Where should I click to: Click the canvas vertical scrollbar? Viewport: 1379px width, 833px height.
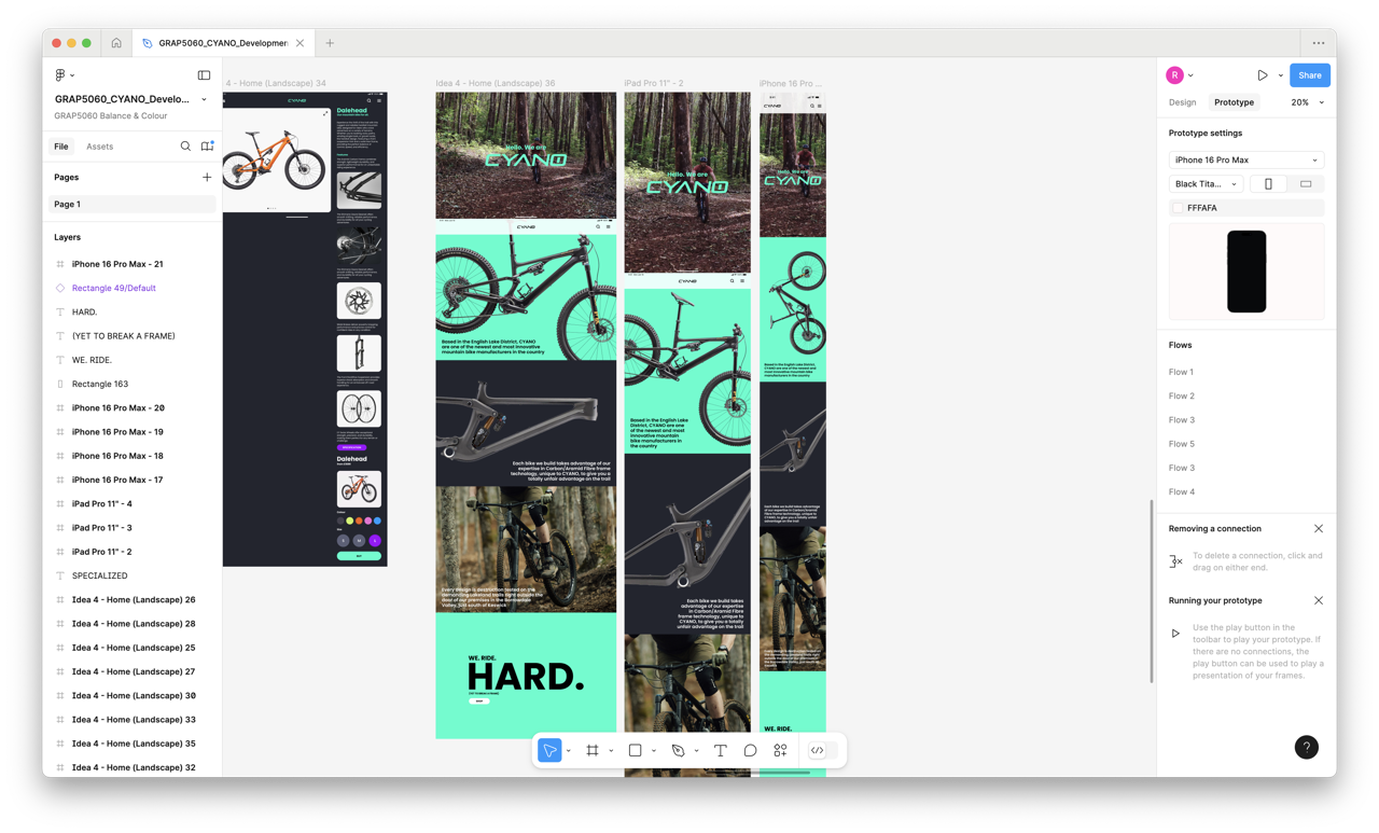[1152, 591]
